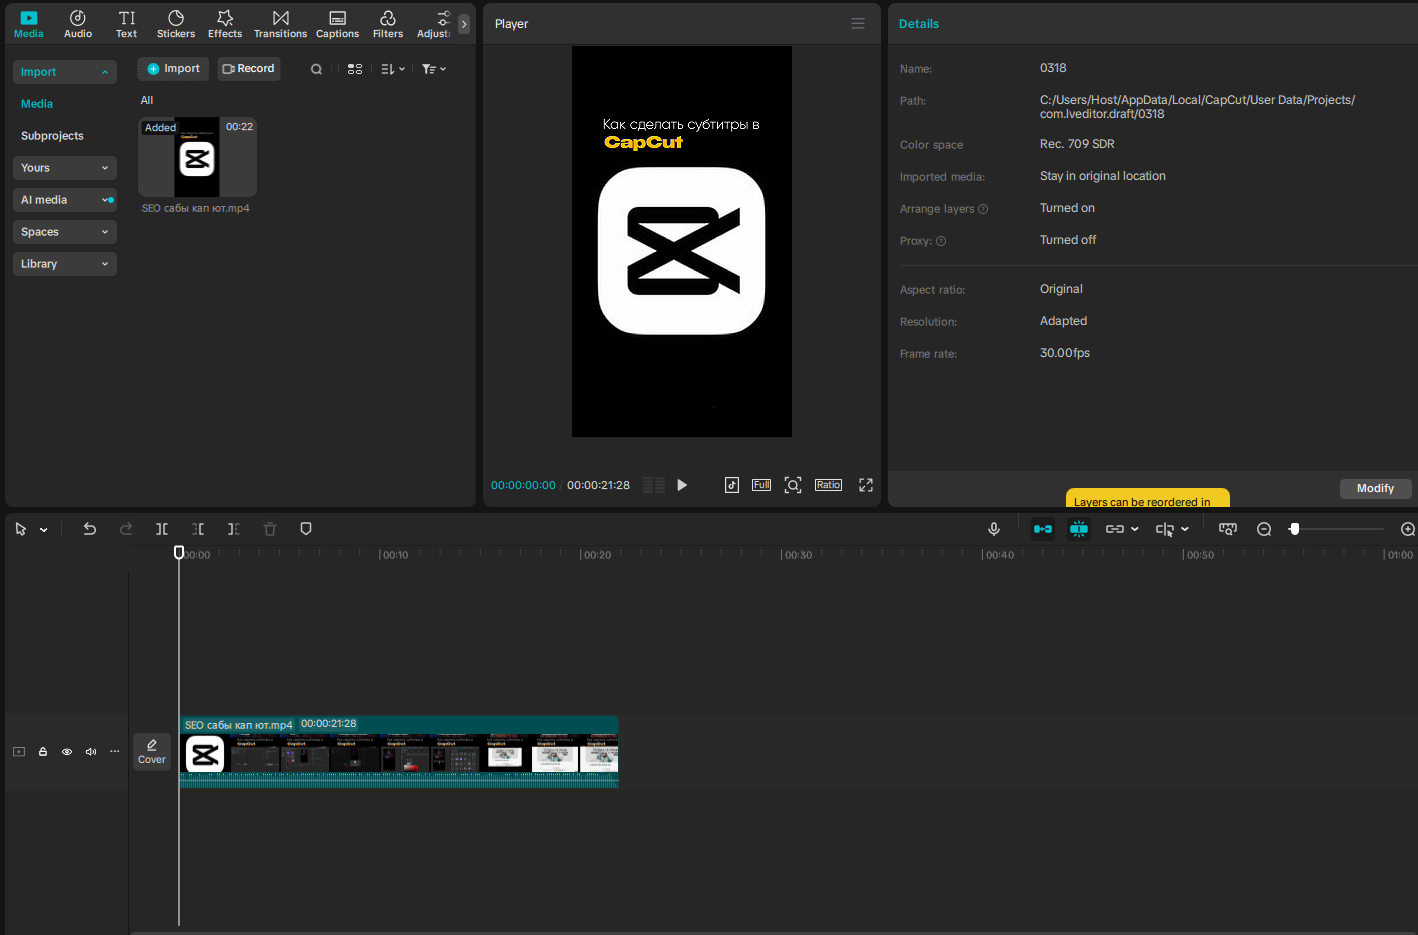
Task: Switch to the Text tab
Action: point(127,24)
